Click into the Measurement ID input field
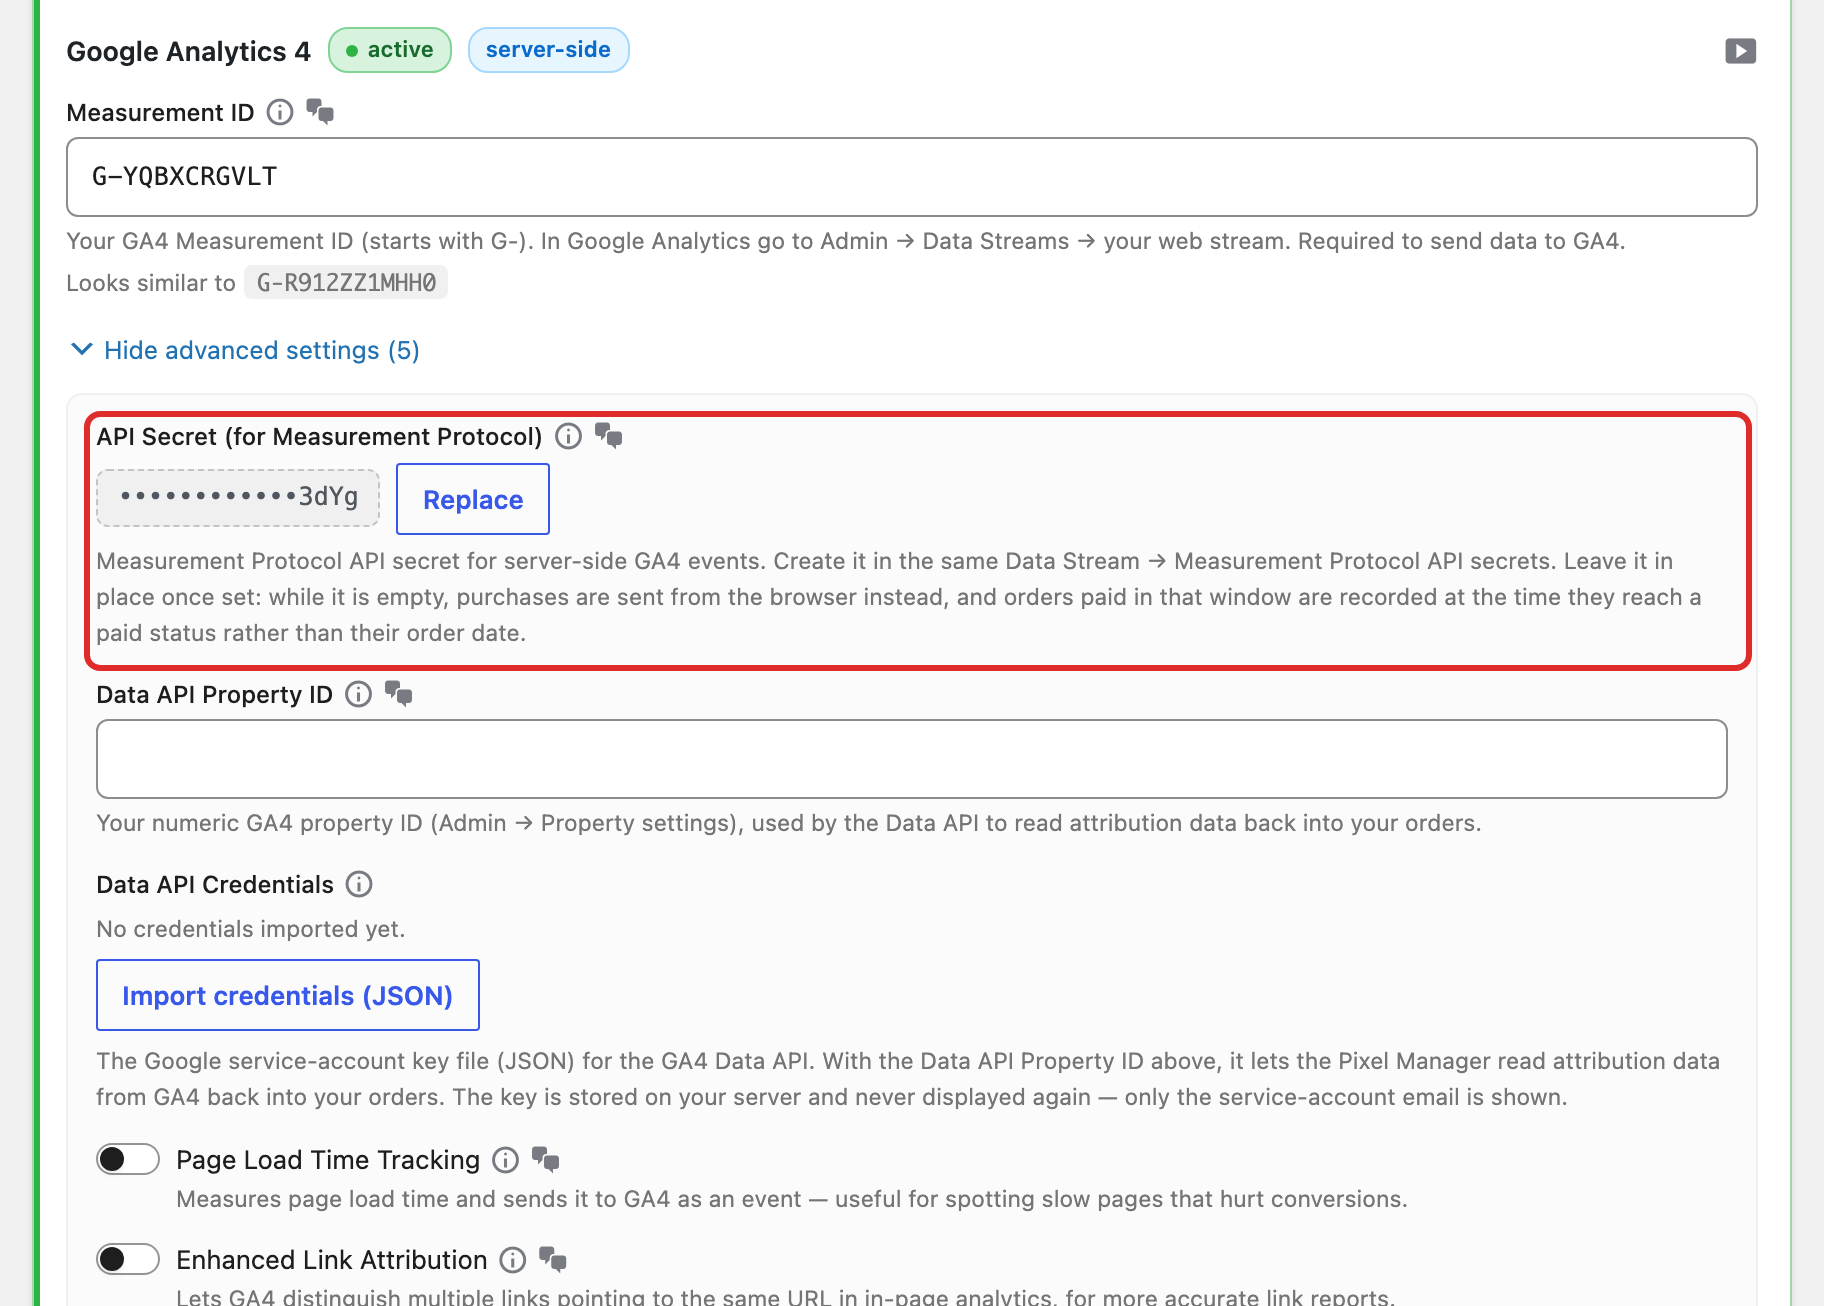Image resolution: width=1824 pixels, height=1306 pixels. coord(912,177)
